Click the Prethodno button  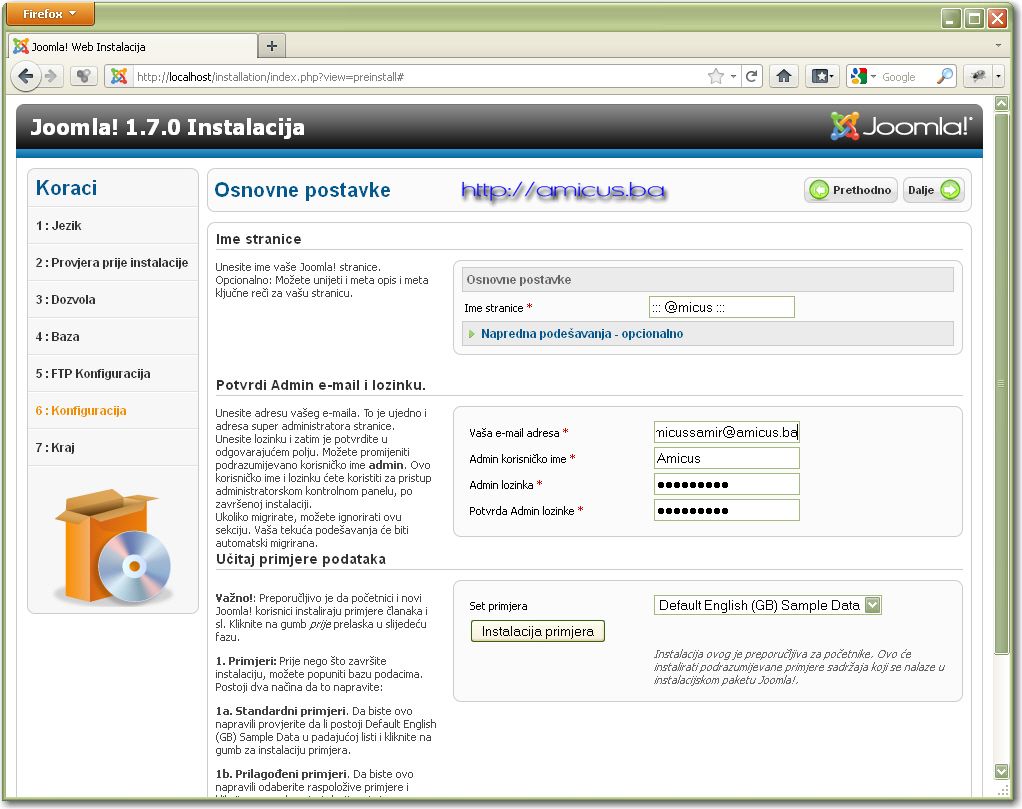851,190
